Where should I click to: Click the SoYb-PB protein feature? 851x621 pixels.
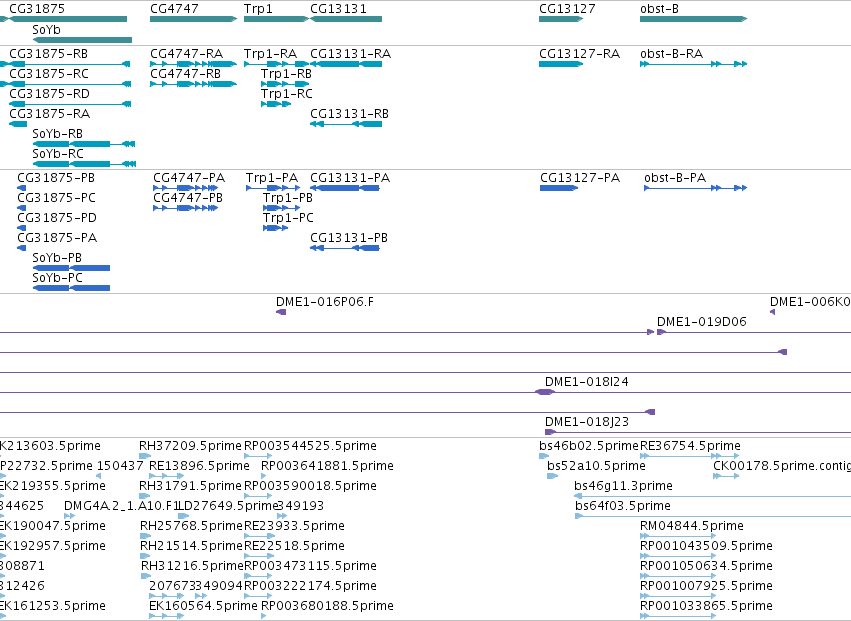71,268
